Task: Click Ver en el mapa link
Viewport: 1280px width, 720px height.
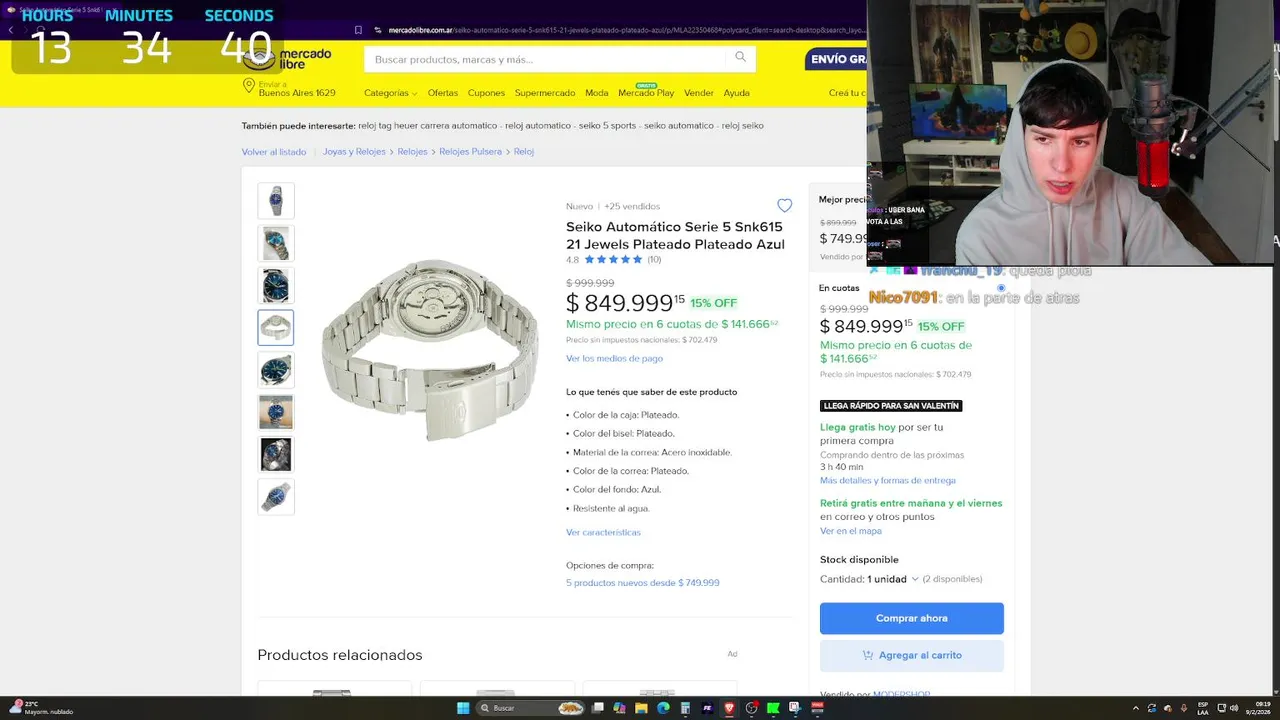Action: tap(851, 531)
